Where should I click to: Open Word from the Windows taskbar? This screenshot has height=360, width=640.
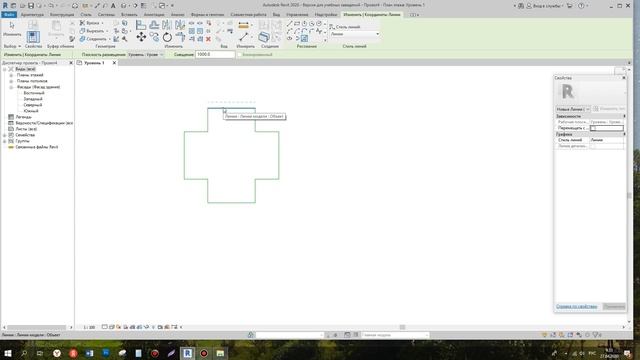pos(89,353)
